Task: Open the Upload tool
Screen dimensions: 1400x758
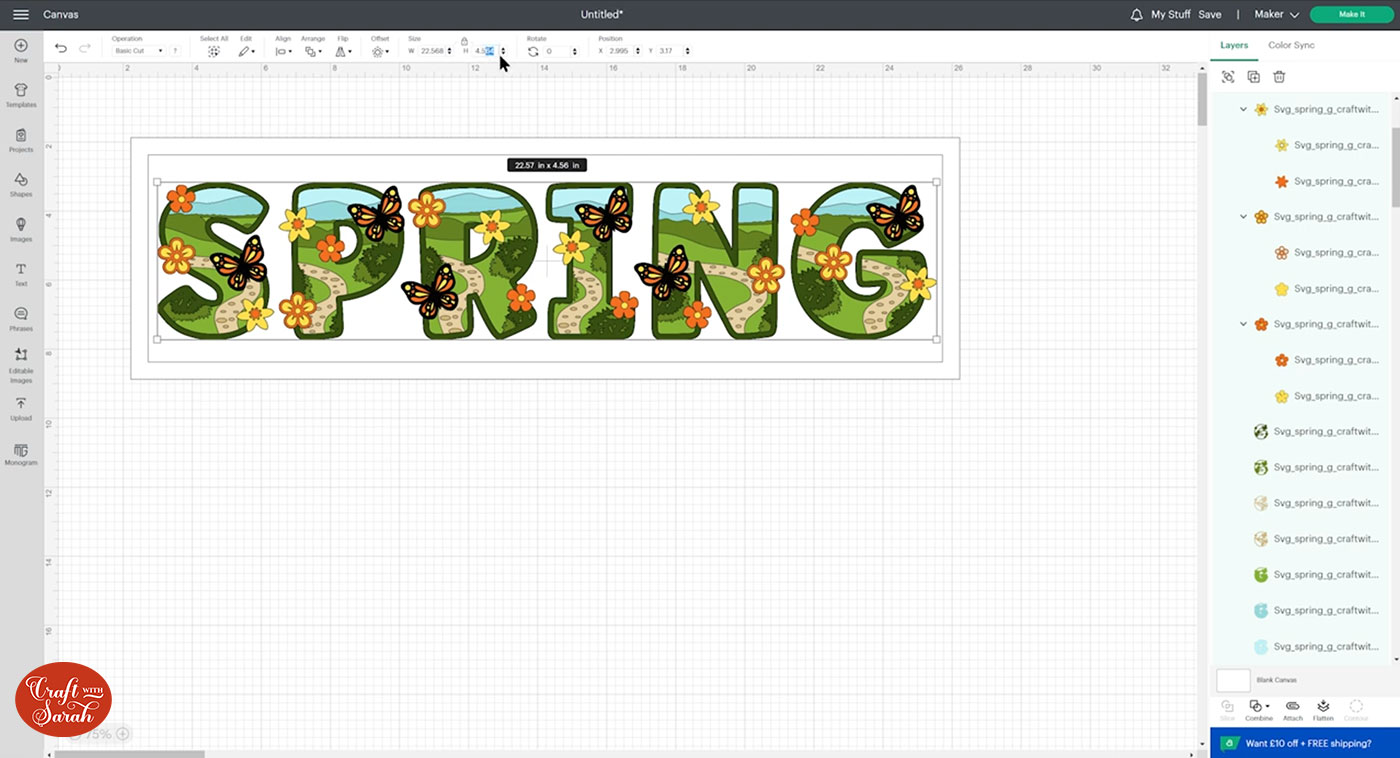Action: point(21,408)
